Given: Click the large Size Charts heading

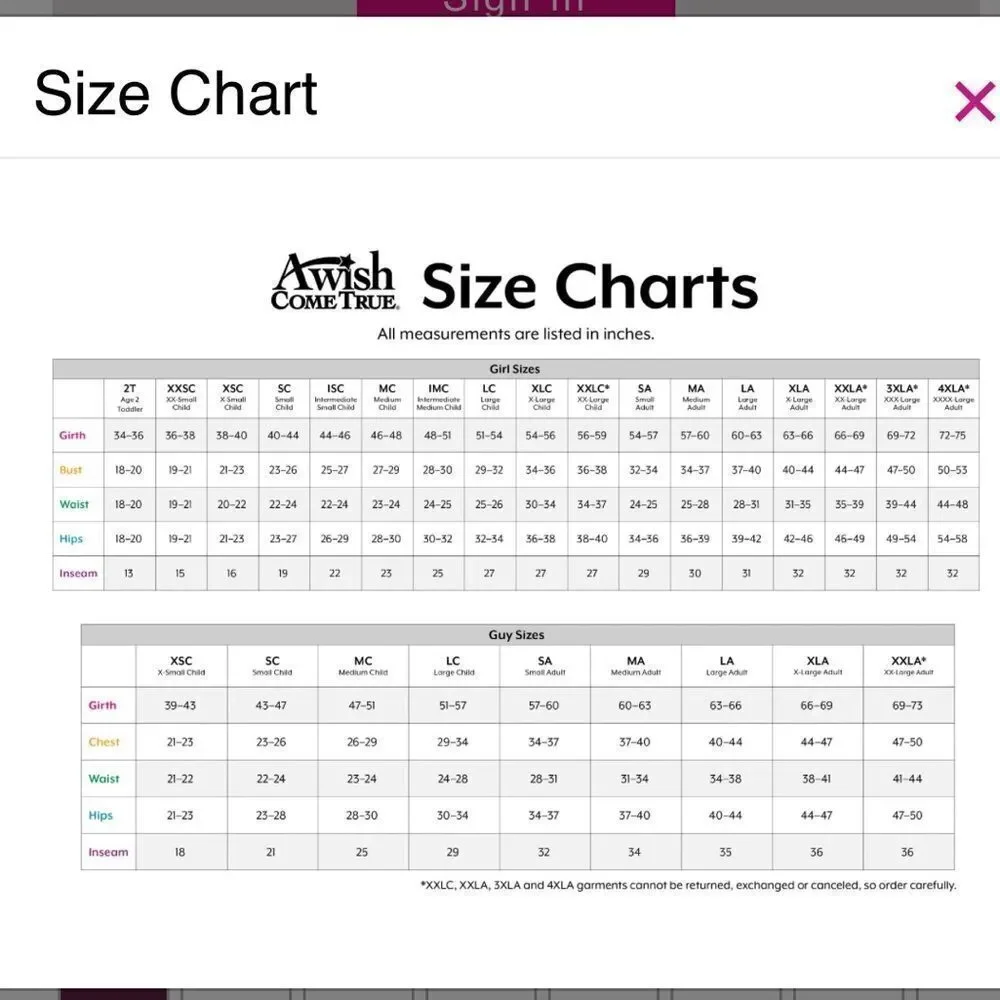Looking at the screenshot, I should coord(590,286).
